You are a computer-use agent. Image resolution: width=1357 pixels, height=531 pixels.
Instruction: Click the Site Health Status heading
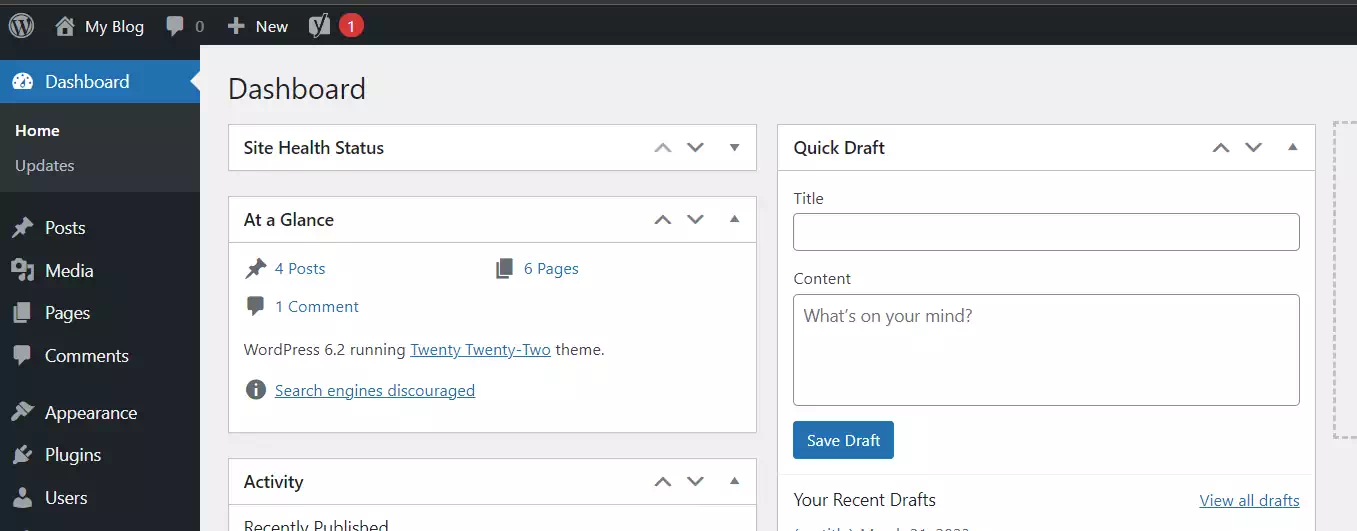[314, 148]
